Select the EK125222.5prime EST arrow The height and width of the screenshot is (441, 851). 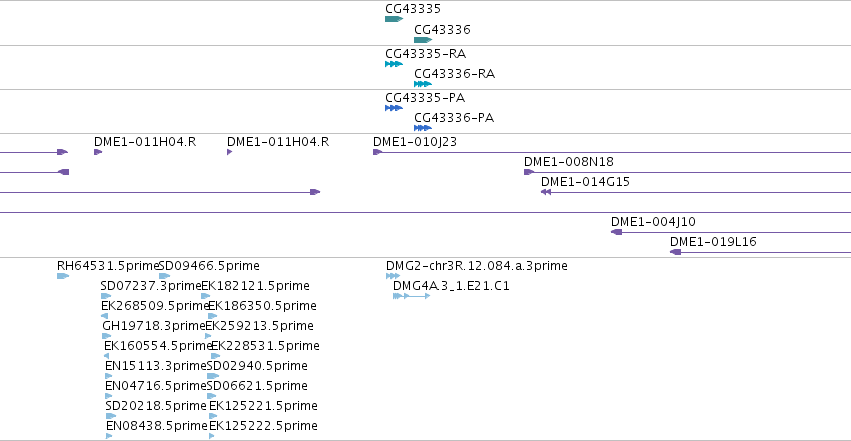[x=212, y=436]
